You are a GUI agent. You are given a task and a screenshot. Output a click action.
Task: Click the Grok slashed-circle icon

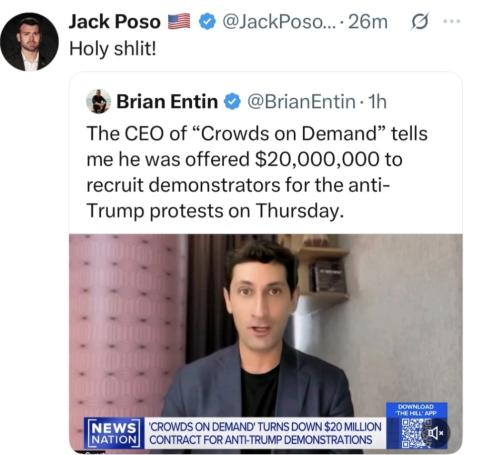coord(419,22)
